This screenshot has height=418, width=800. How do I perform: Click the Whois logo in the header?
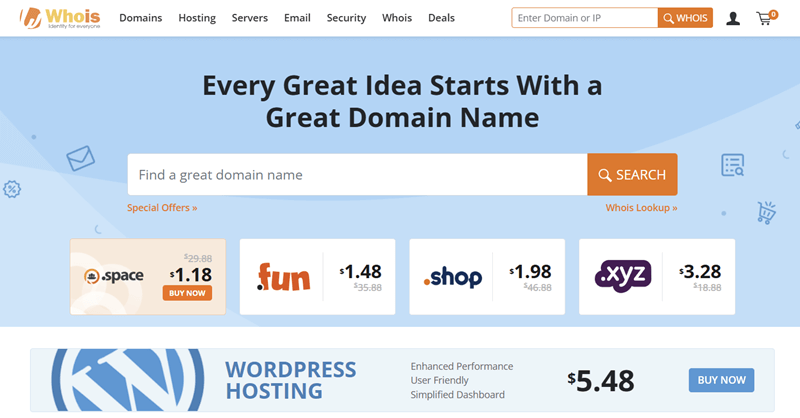click(x=60, y=18)
